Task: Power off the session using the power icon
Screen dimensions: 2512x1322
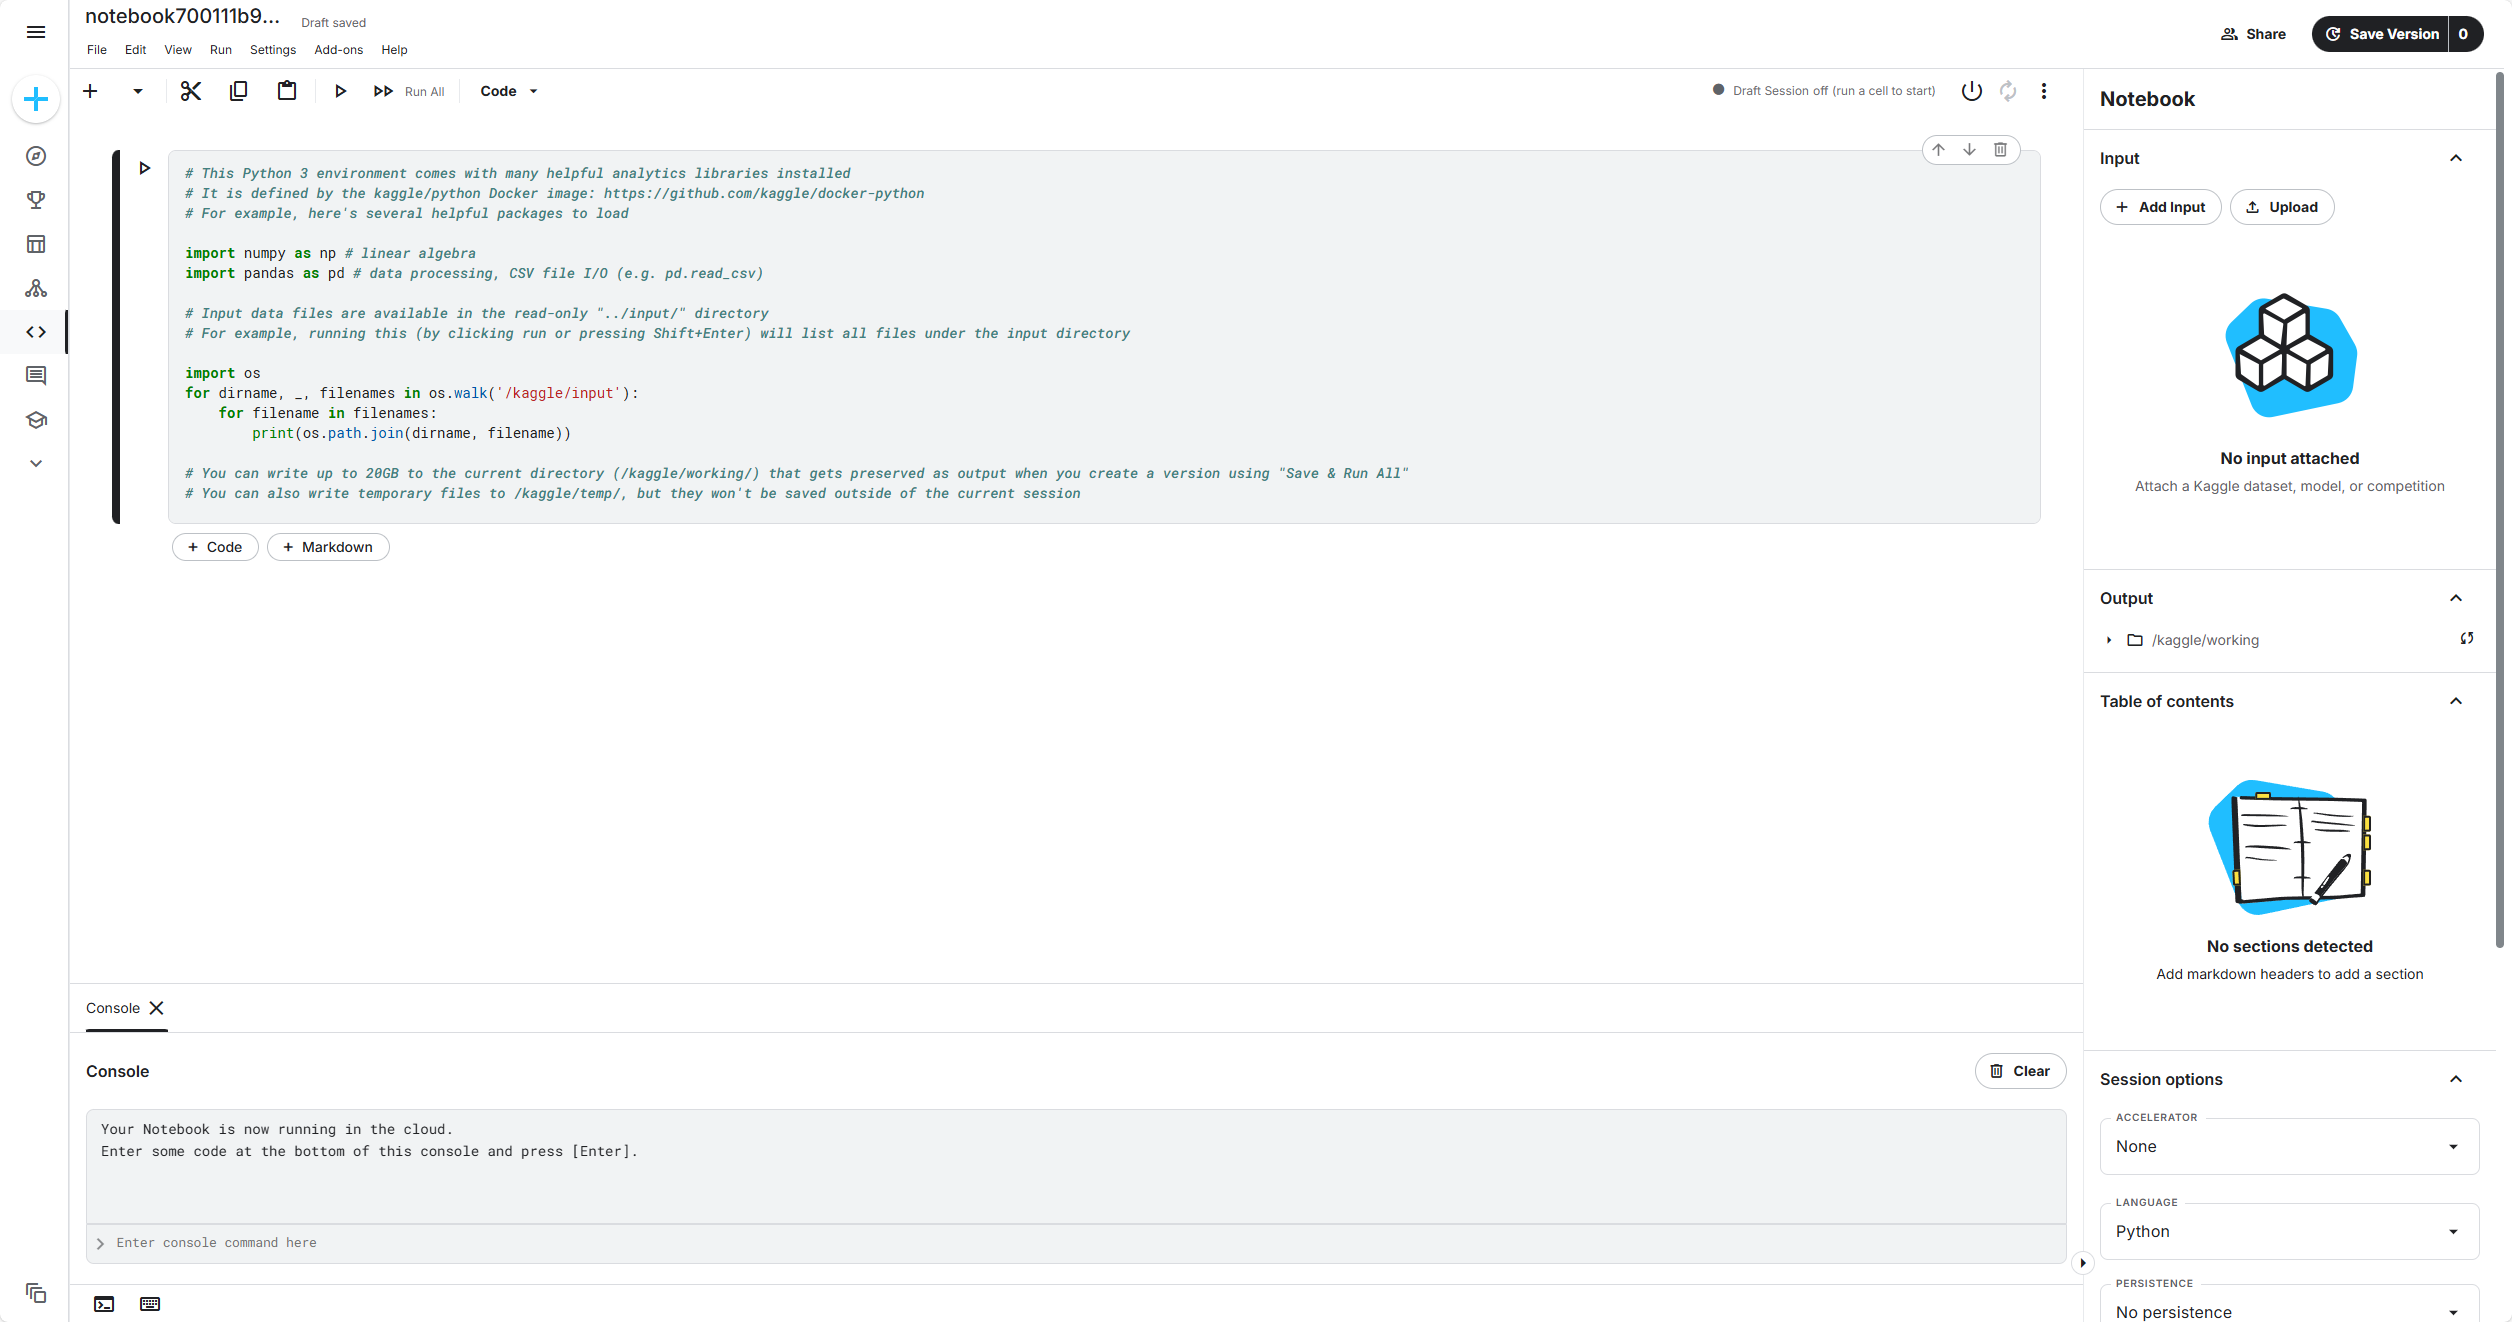Action: 1971,90
